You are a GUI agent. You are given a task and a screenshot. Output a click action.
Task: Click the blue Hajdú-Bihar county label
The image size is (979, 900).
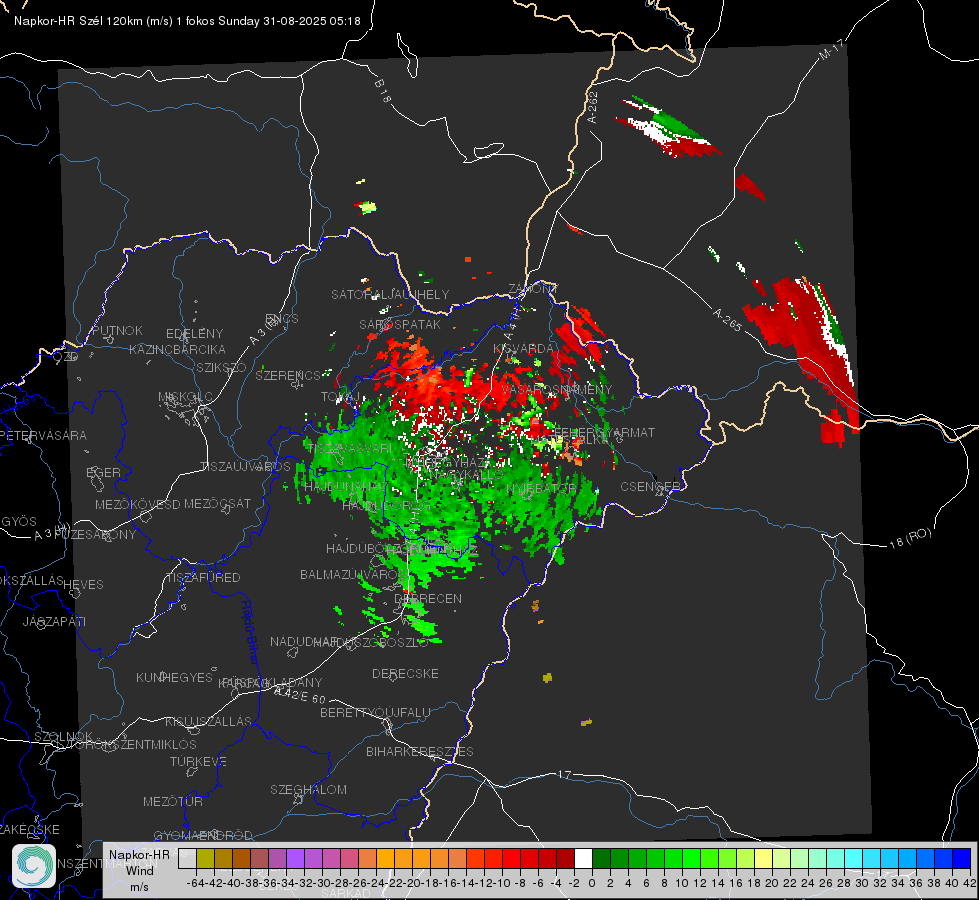(x=250, y=633)
